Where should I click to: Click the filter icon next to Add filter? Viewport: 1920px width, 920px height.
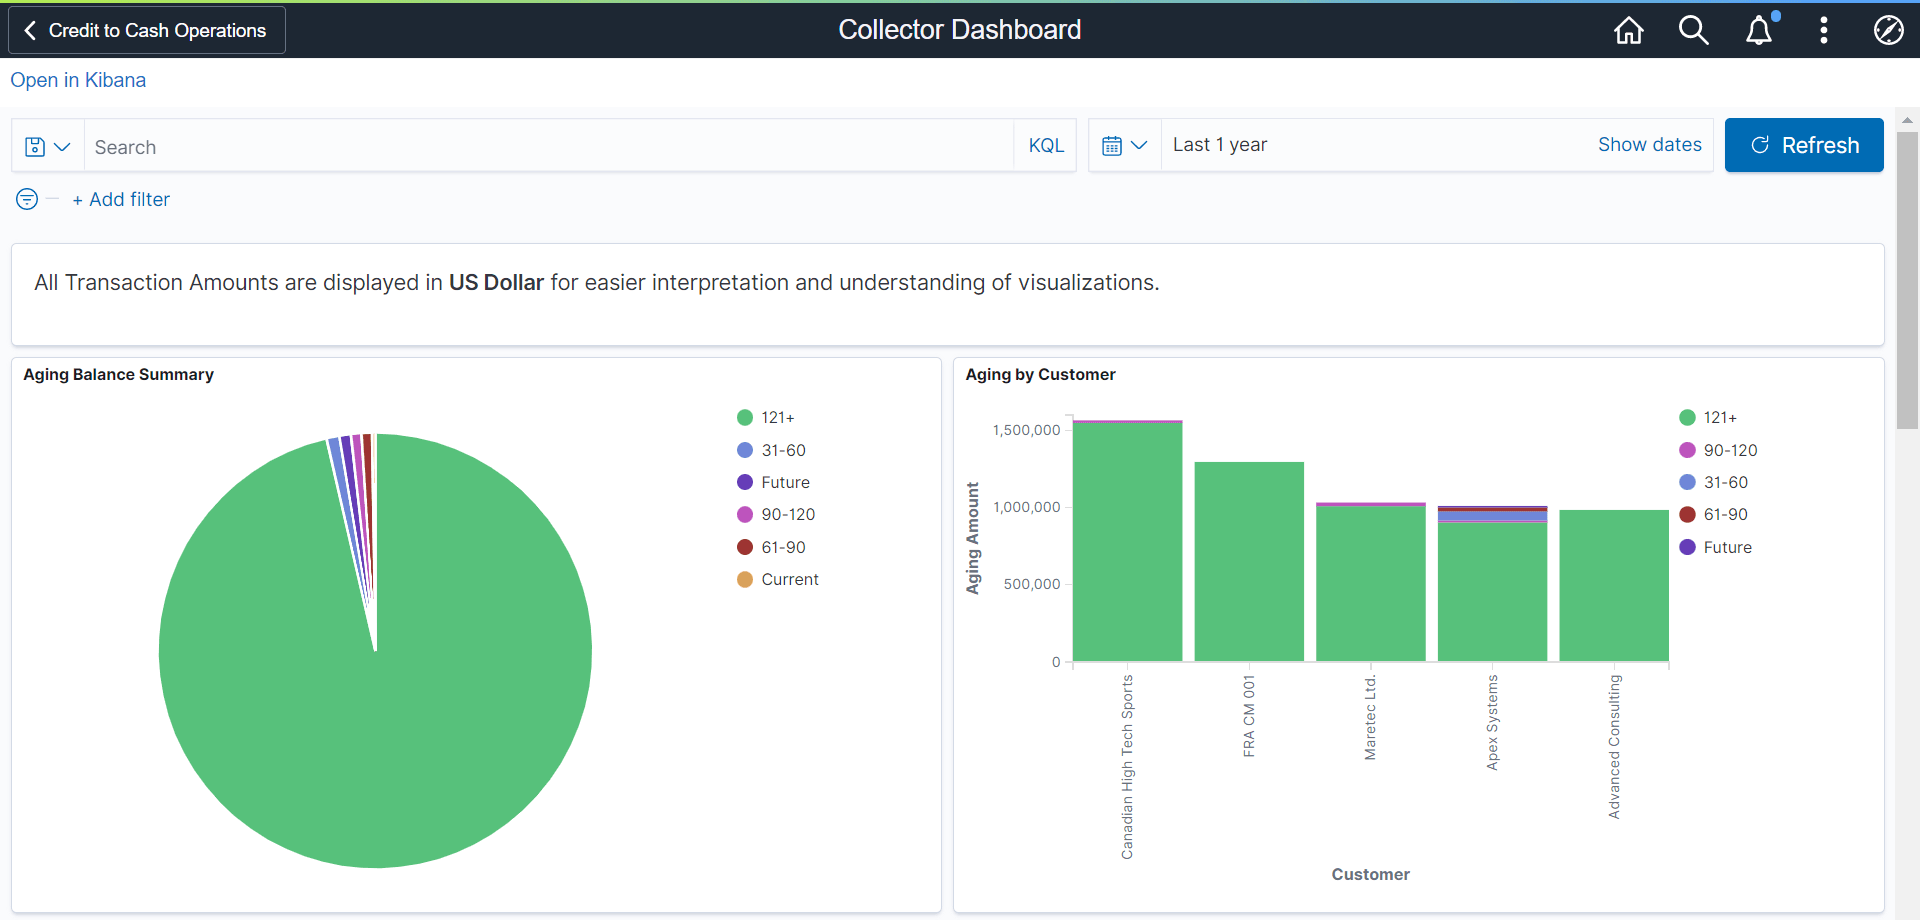click(25, 199)
